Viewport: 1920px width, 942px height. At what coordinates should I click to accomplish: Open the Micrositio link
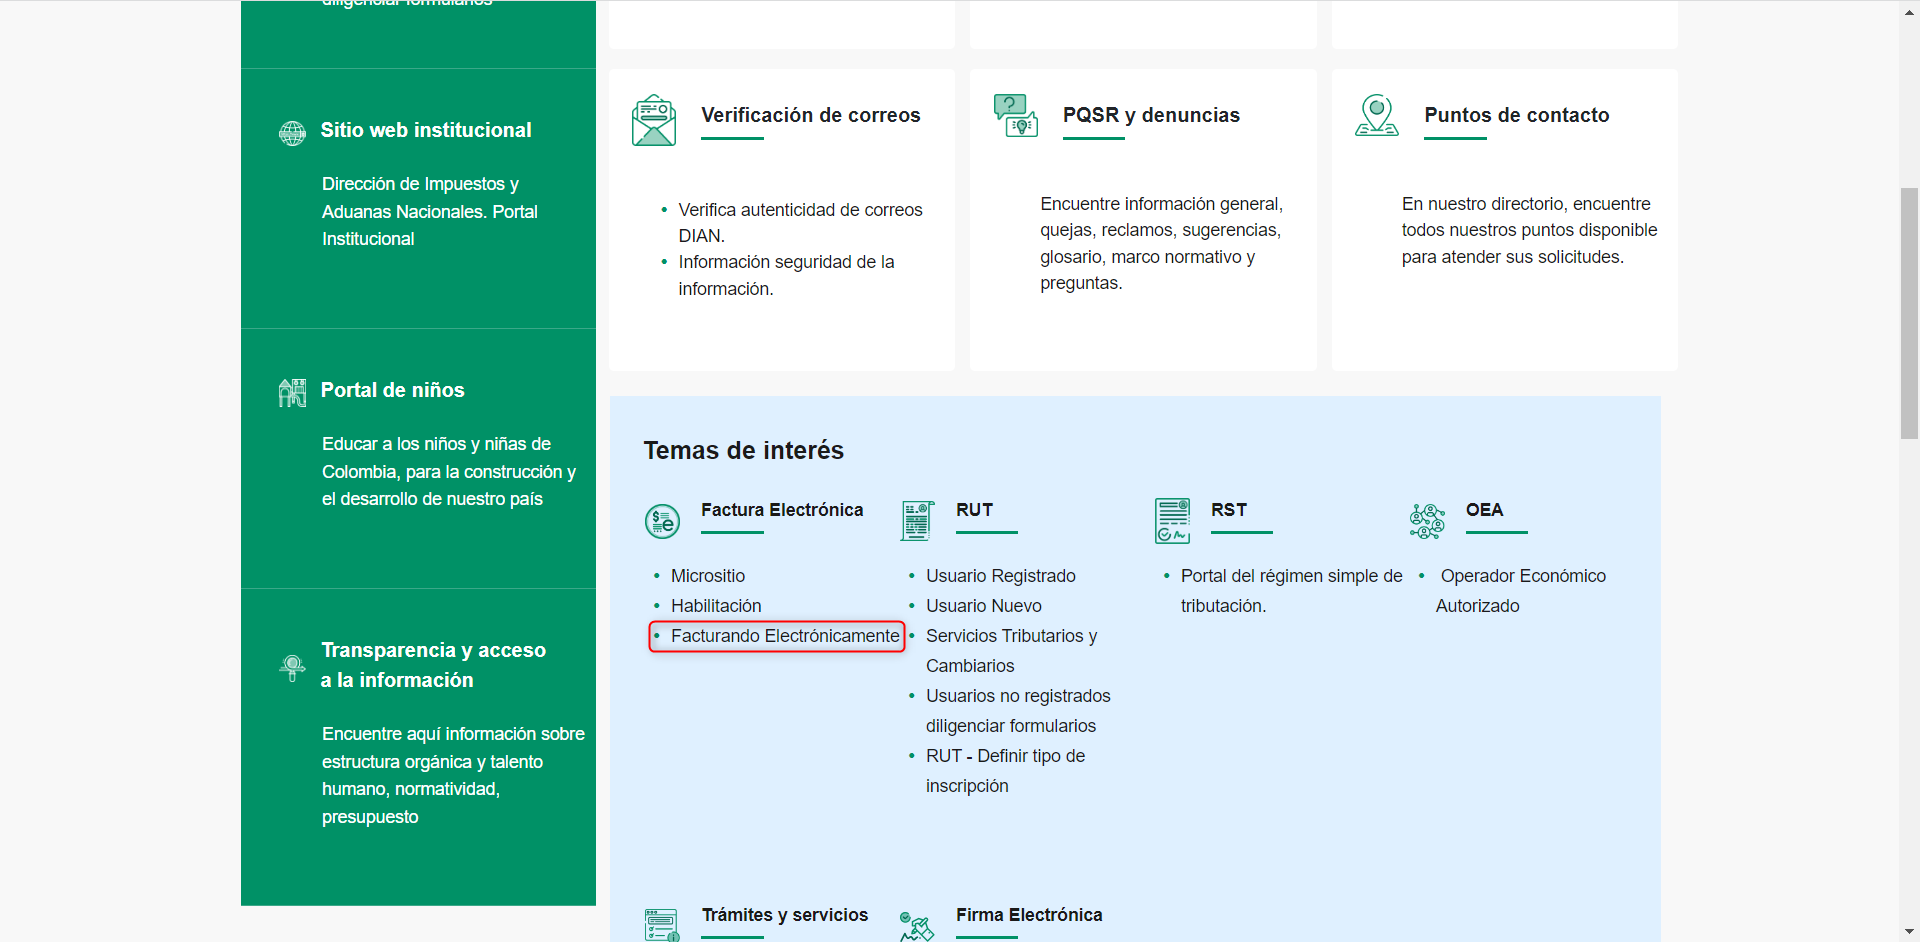coord(707,576)
